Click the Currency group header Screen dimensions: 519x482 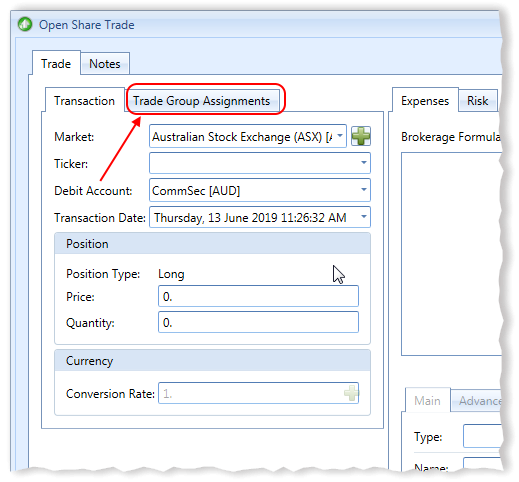pyautogui.click(x=212, y=361)
